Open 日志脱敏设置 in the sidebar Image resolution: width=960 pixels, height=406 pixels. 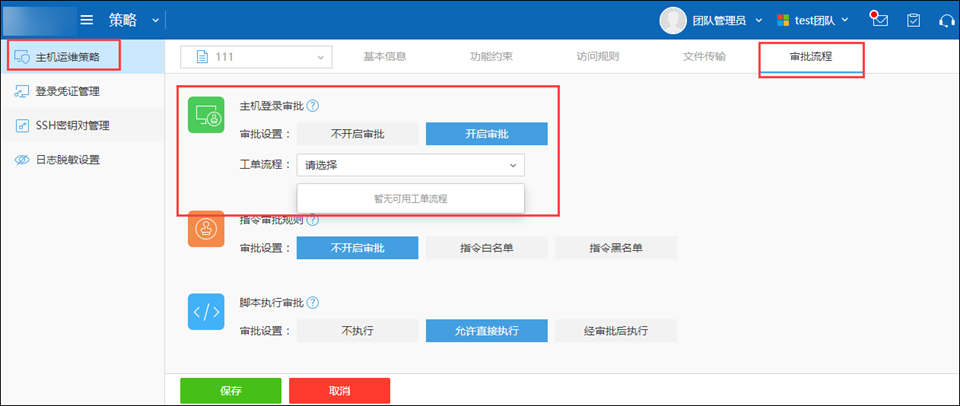(83, 160)
